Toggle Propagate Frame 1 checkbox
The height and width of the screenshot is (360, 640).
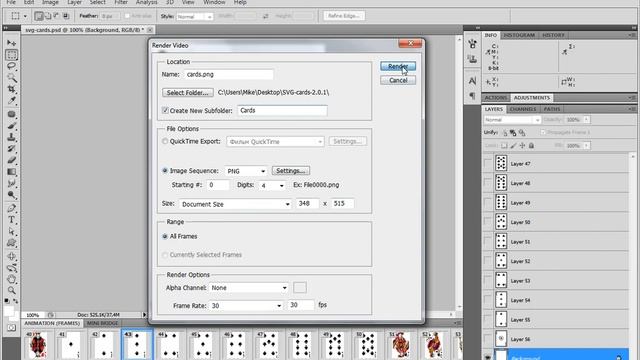point(543,132)
